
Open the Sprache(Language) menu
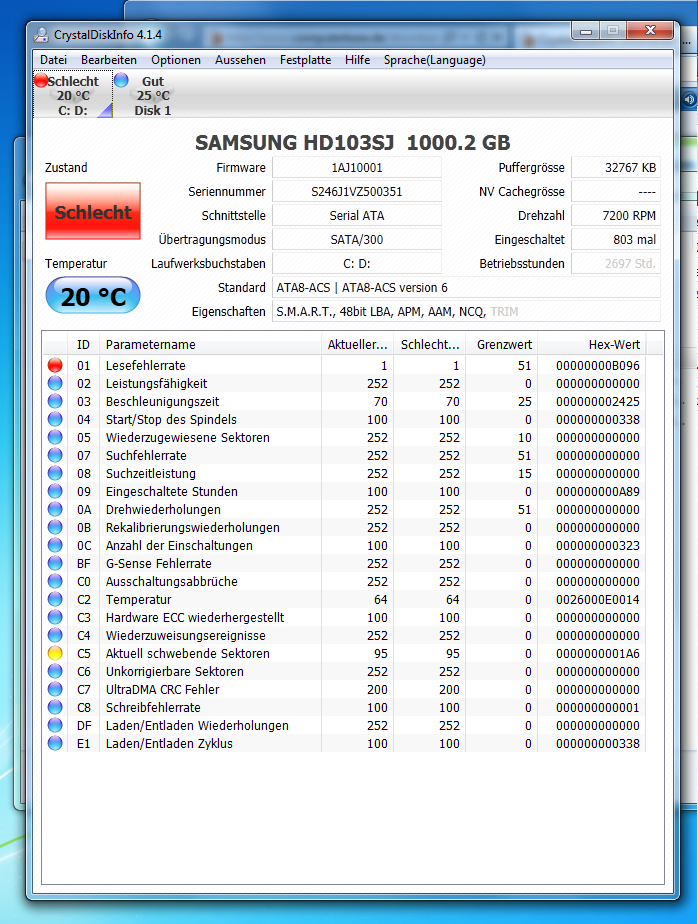pos(434,60)
